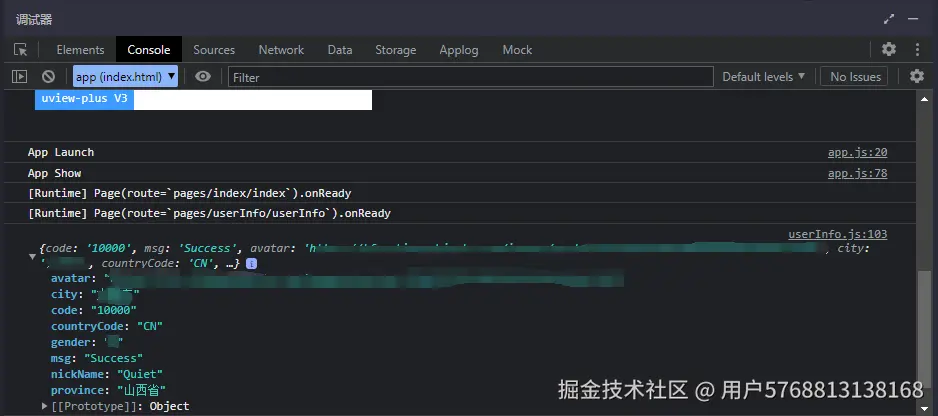Screen dimensions: 938x416
Task: Open the Sources tab
Action: click(214, 50)
